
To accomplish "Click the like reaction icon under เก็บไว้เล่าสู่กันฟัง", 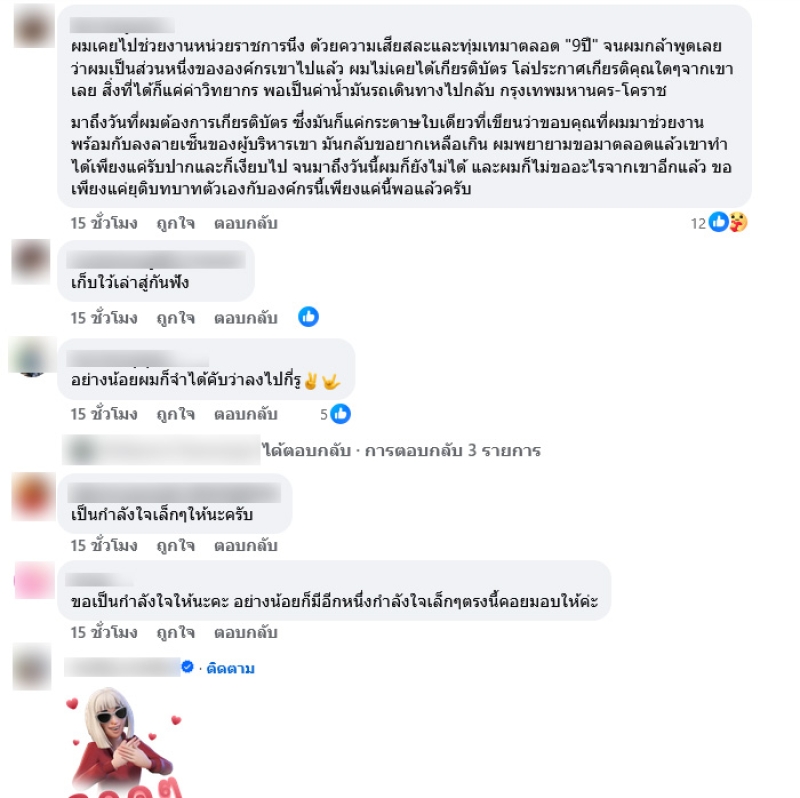I will [309, 317].
